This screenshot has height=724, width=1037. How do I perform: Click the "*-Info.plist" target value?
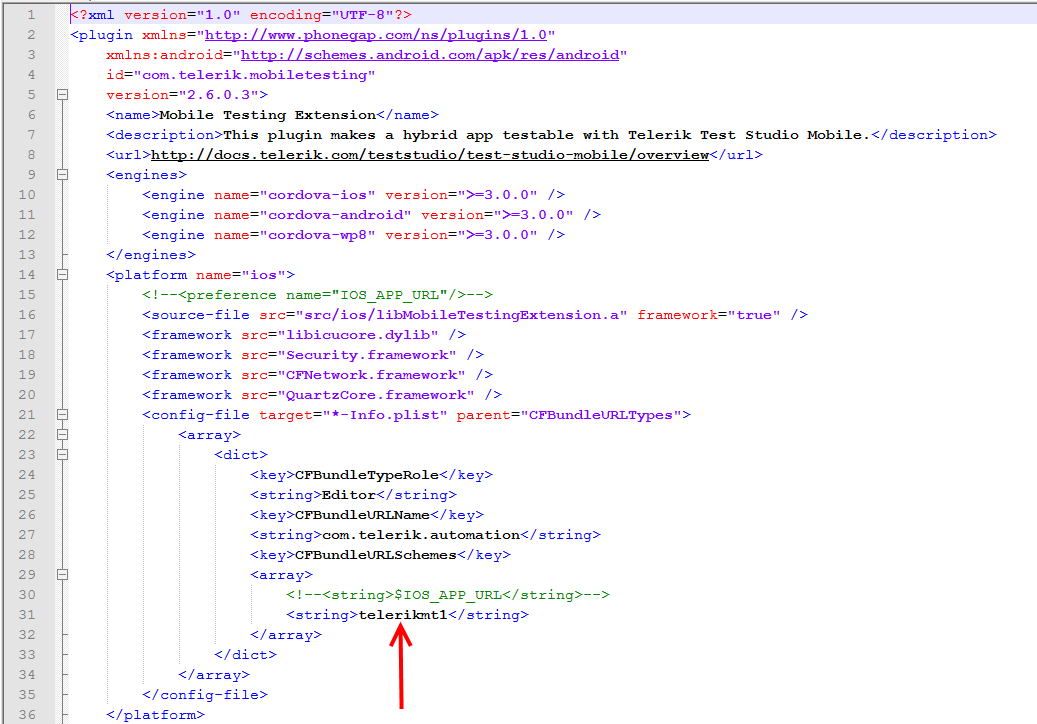tap(385, 415)
